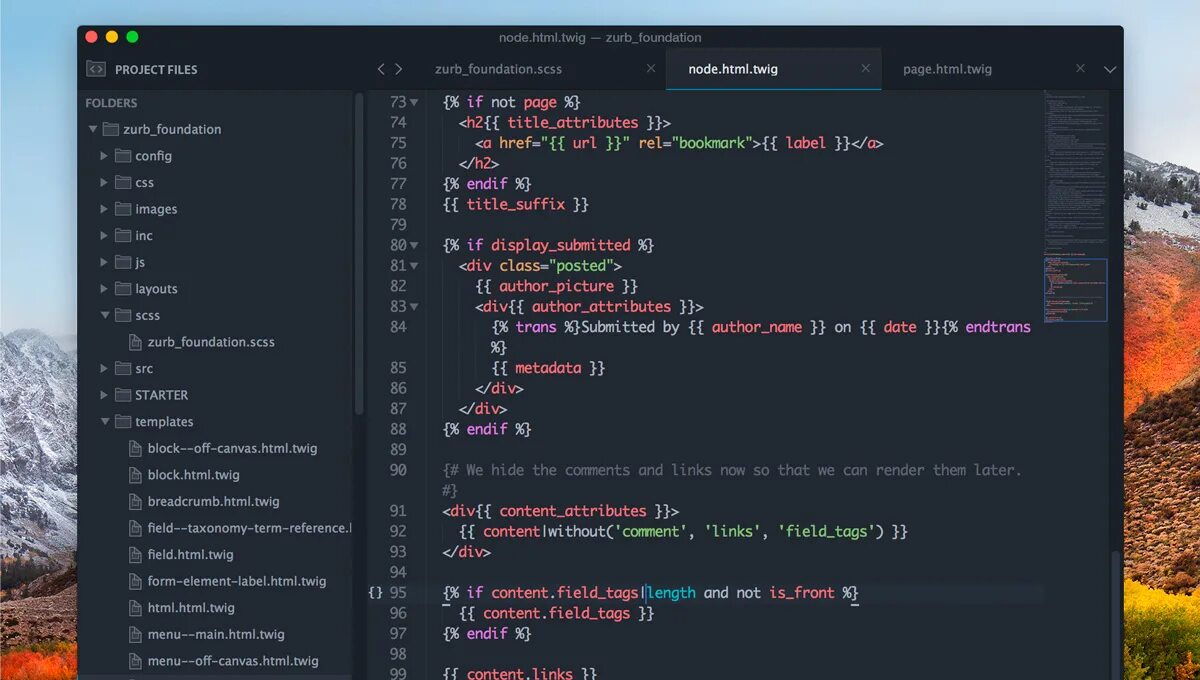1200x680 pixels.
Task: Fold the div block at line 81
Action: pyautogui.click(x=414, y=266)
